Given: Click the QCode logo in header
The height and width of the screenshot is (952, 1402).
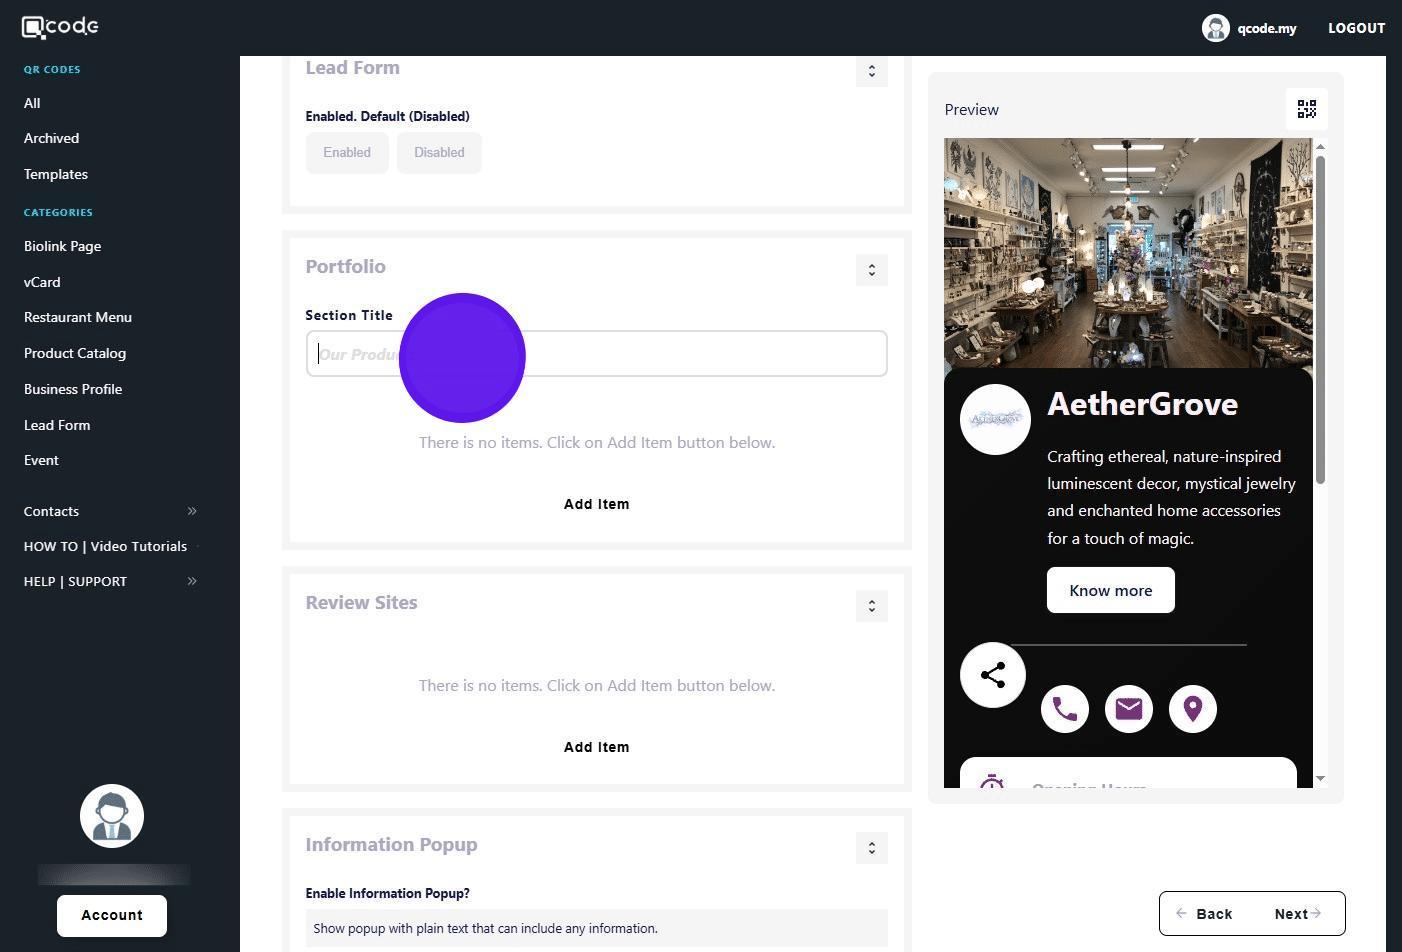Looking at the screenshot, I should (61, 27).
